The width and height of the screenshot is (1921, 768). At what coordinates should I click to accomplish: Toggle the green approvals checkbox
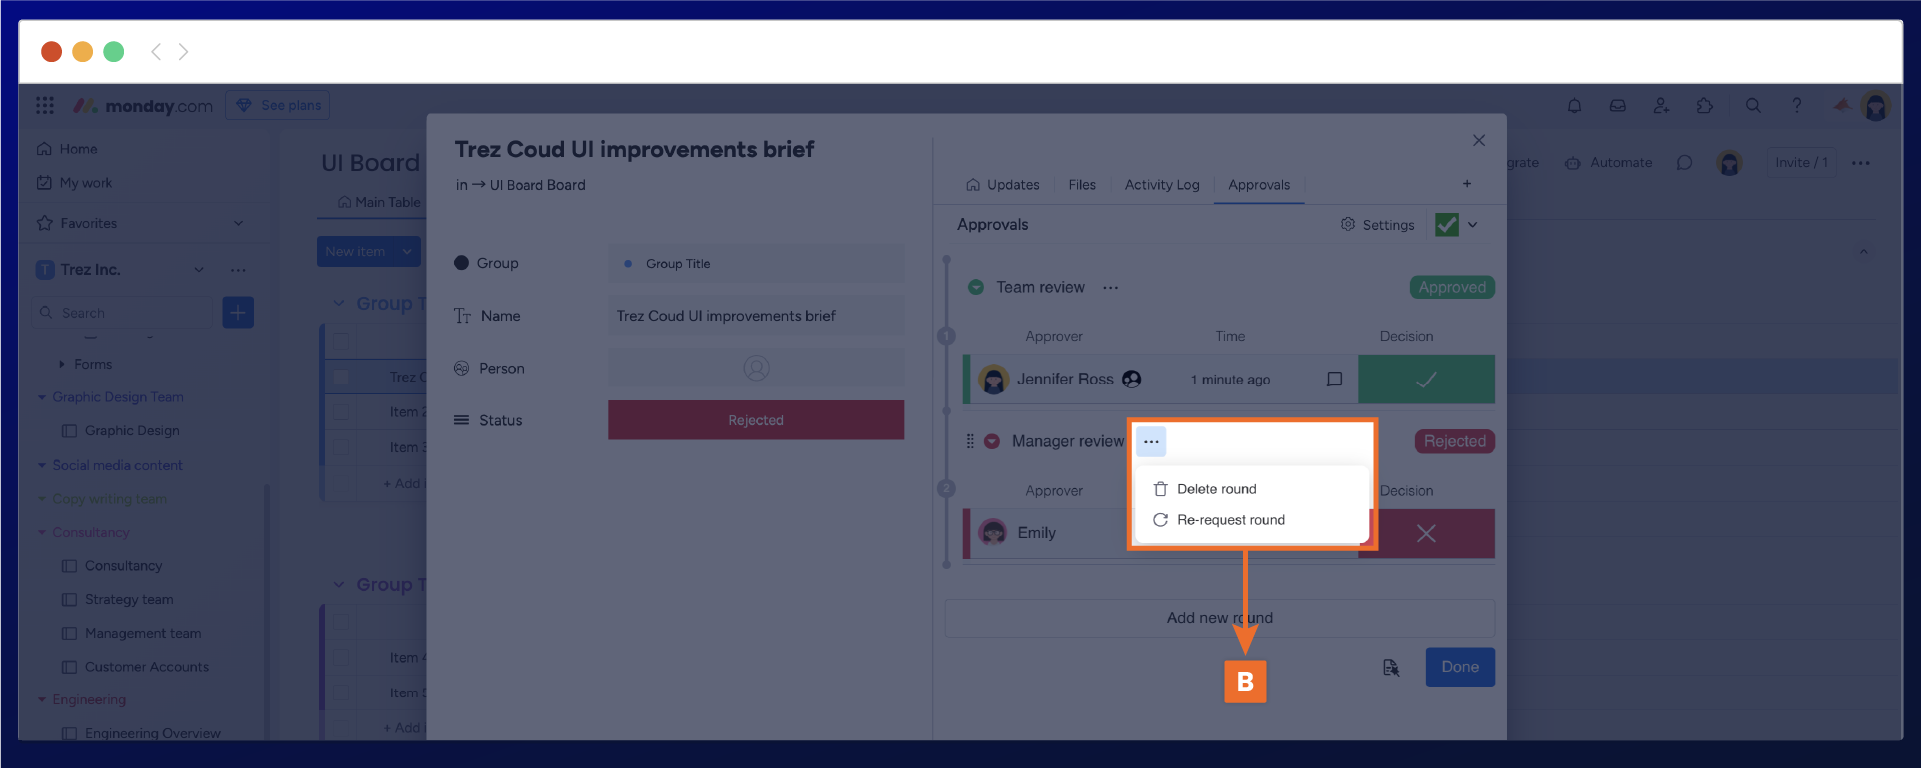coord(1446,225)
